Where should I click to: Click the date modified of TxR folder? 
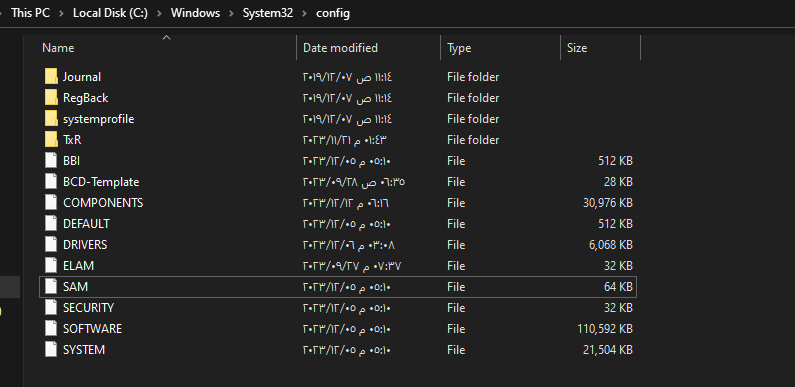click(345, 140)
